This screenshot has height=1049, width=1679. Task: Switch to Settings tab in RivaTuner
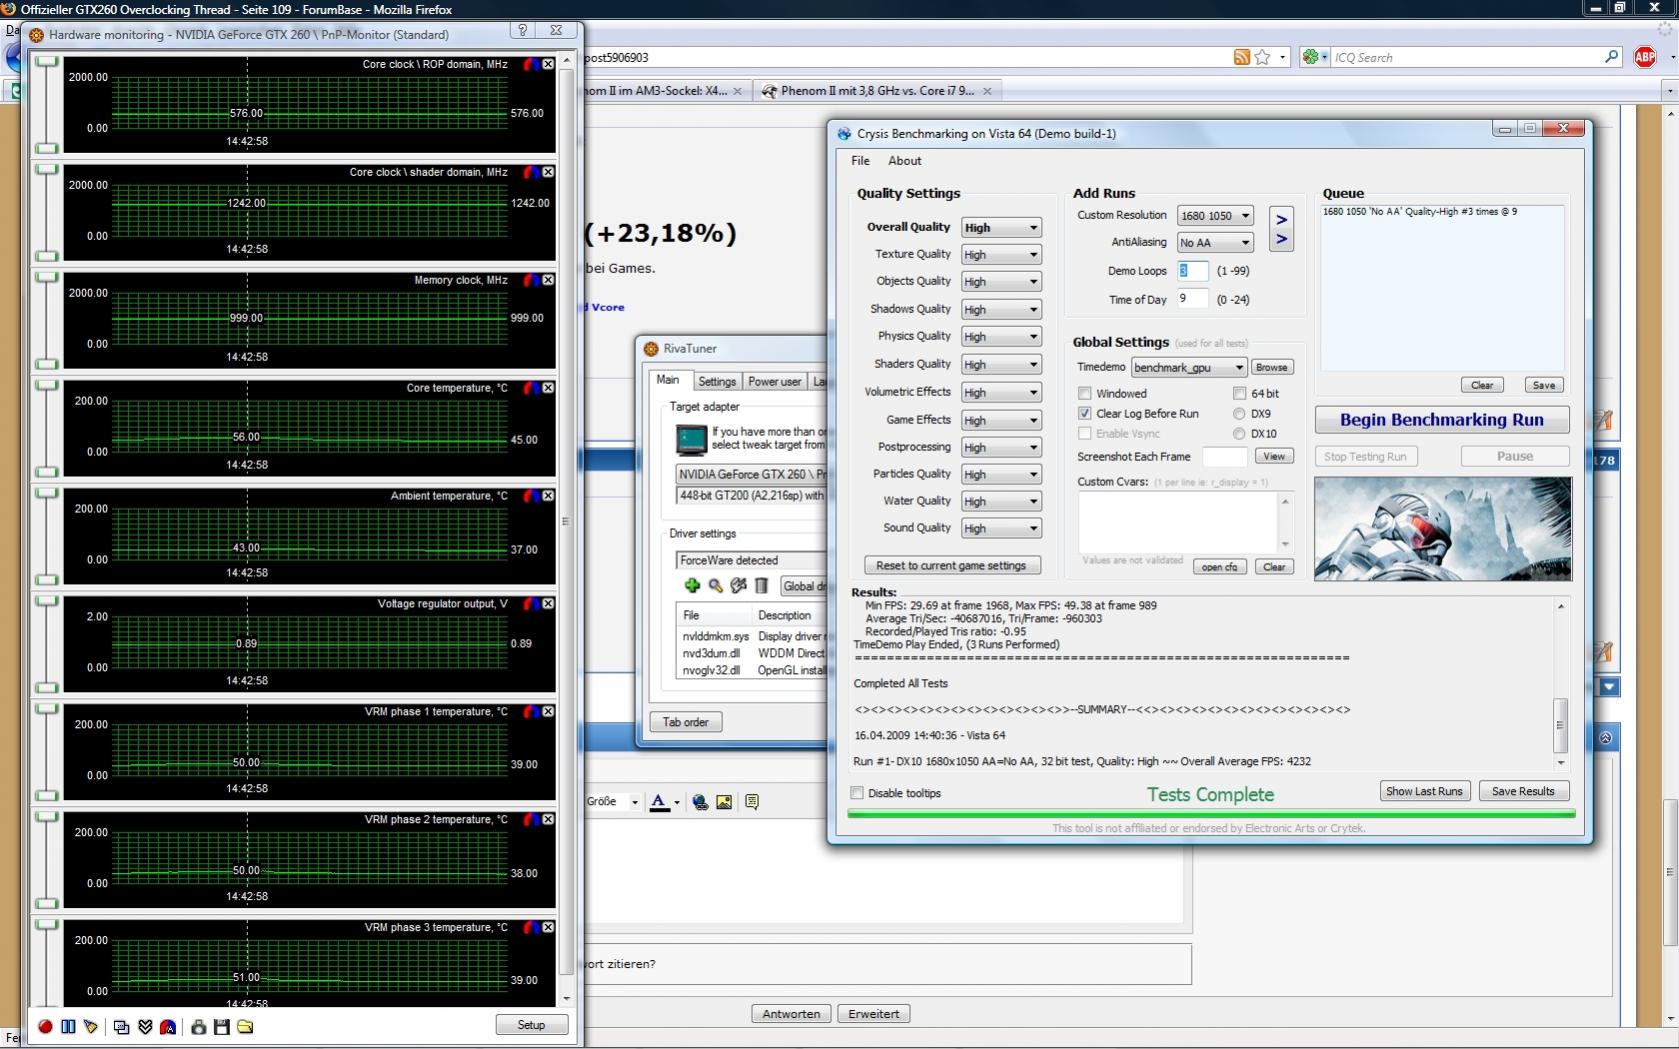717,382
